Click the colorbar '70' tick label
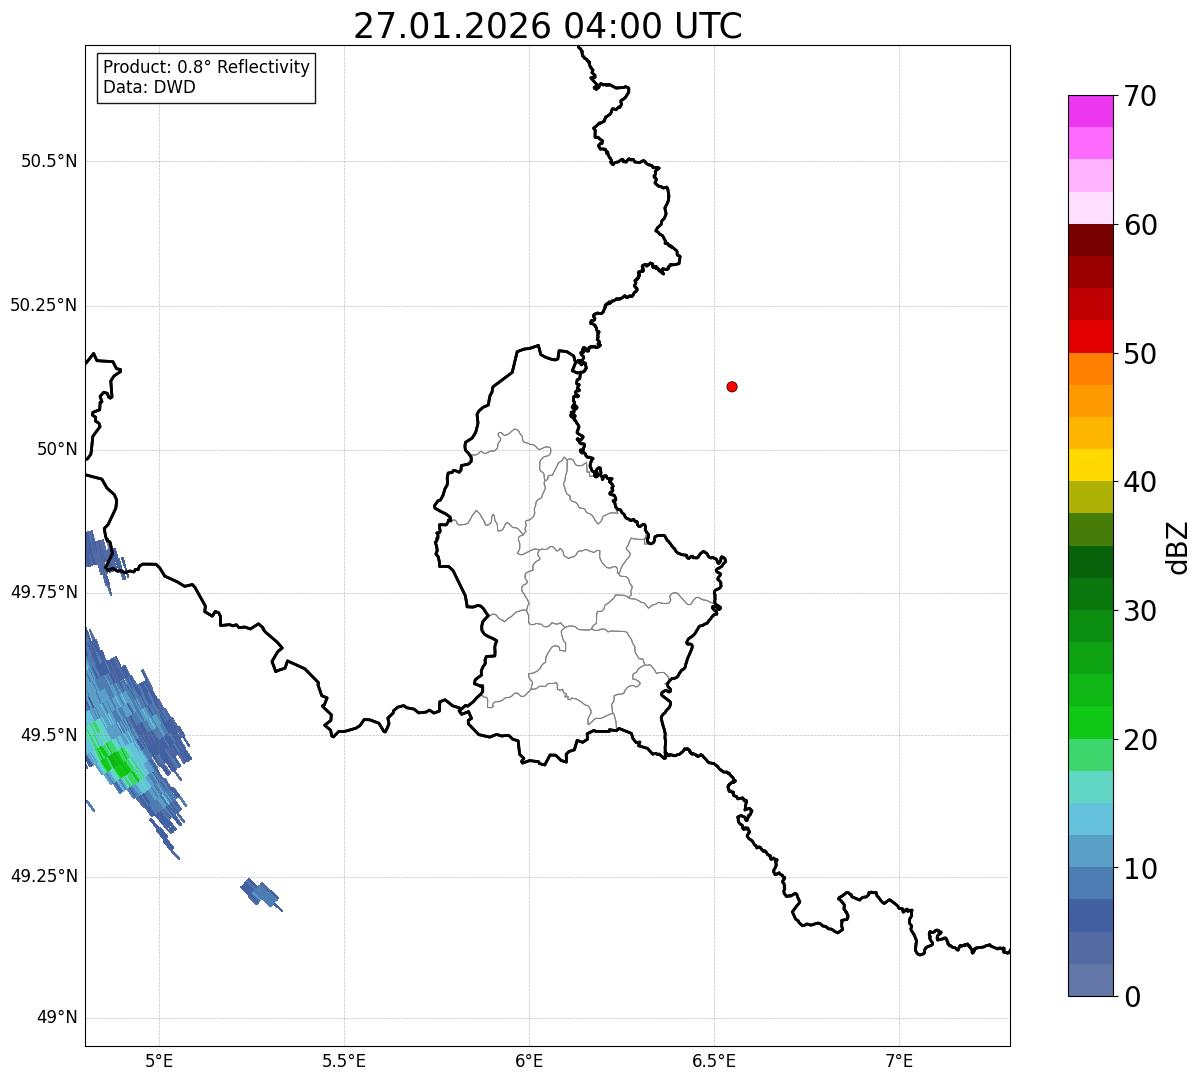1202x1081 pixels. [x=1140, y=96]
